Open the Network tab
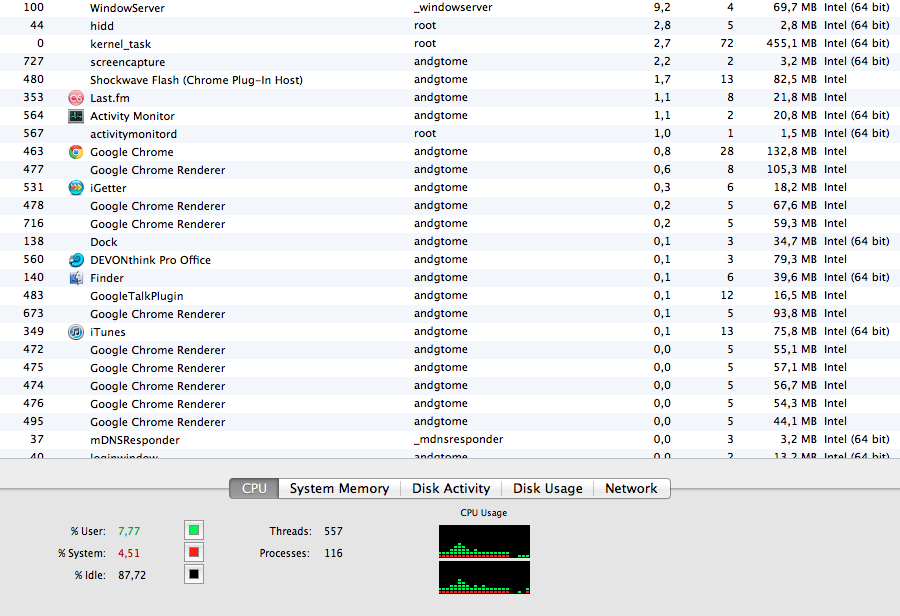 coord(631,489)
